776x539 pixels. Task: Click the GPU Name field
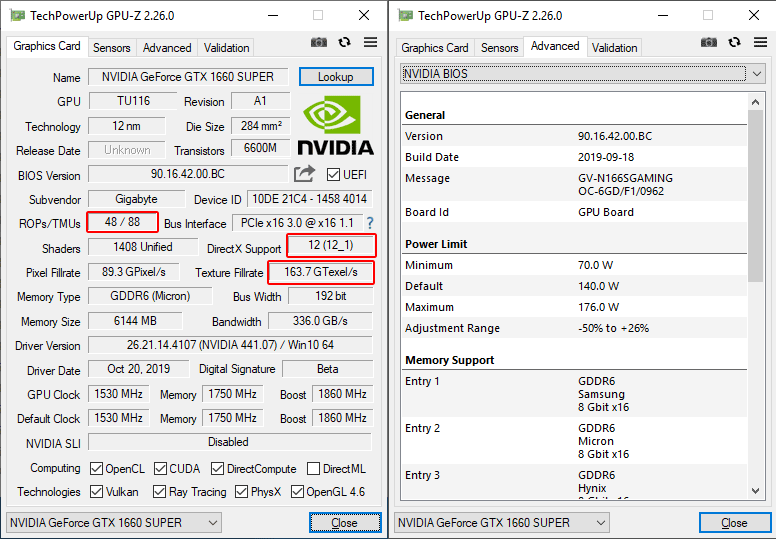pos(188,77)
